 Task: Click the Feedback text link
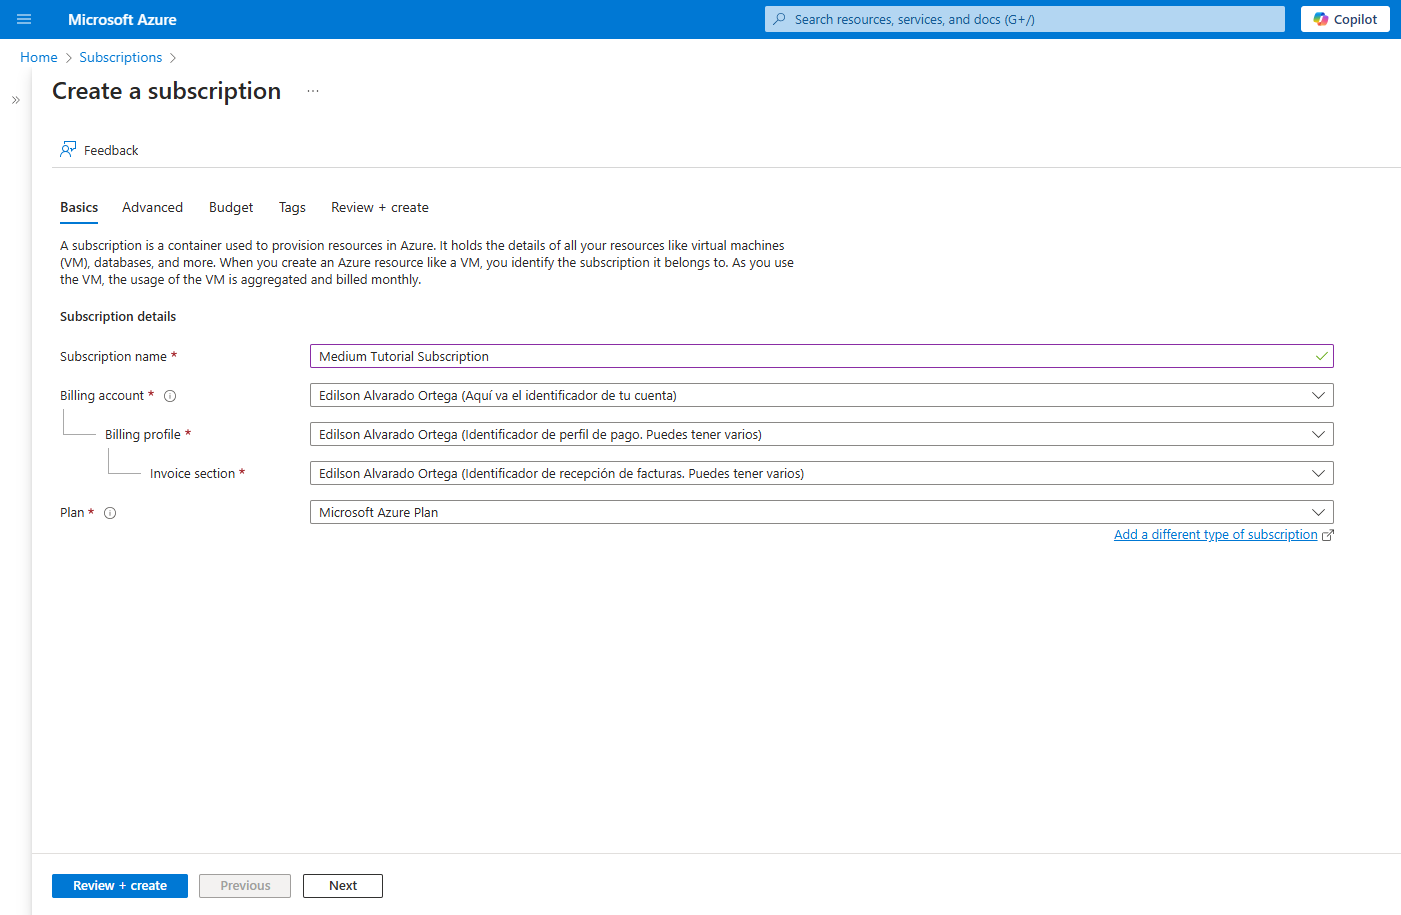[111, 150]
